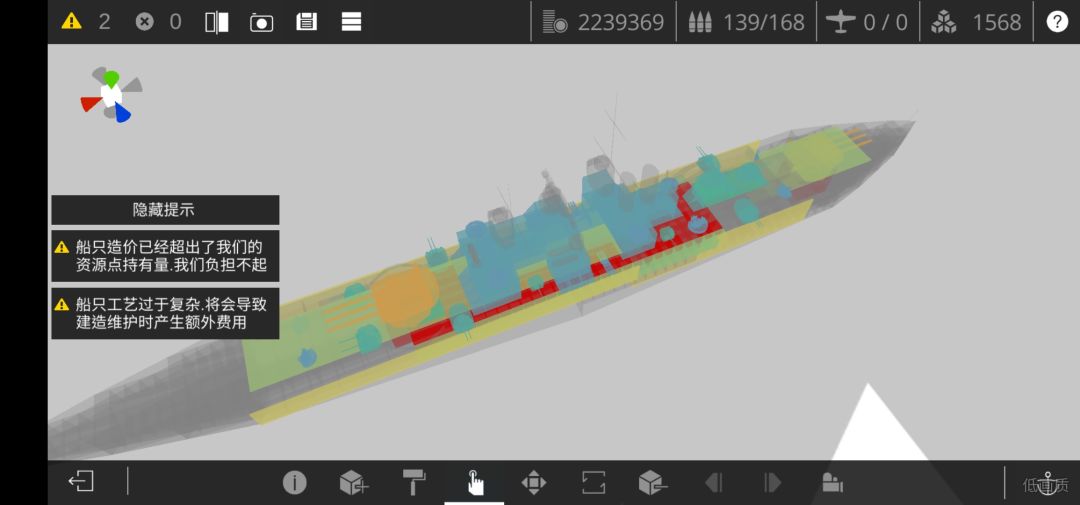Click the green axis on orientation gizmo

111,78
